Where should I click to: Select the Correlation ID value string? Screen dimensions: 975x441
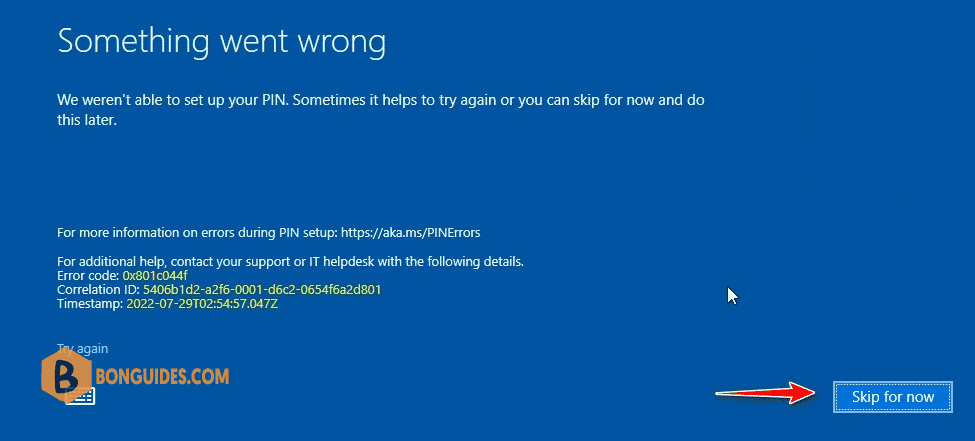262,290
